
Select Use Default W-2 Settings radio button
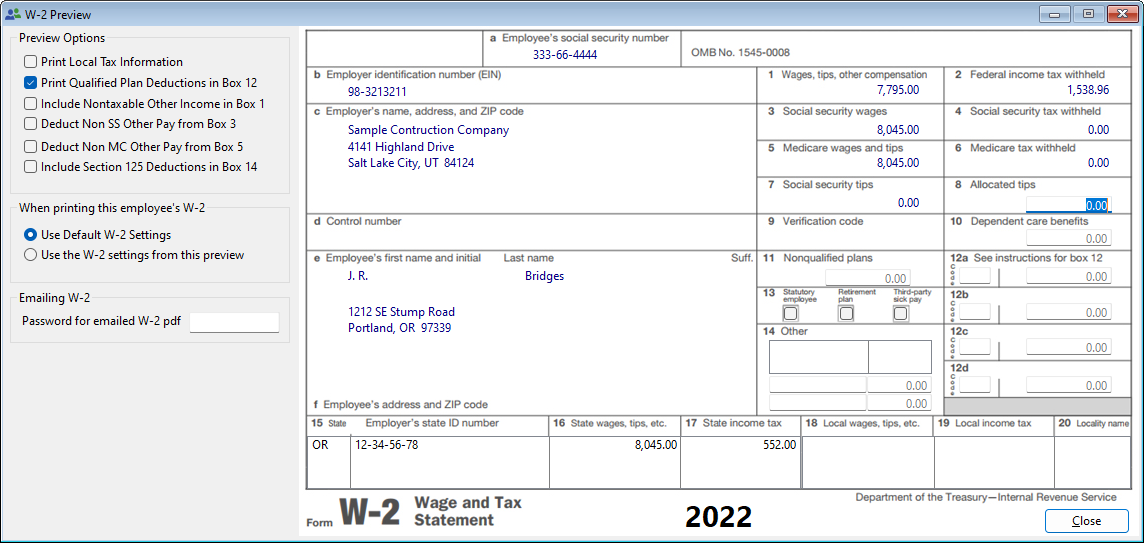coord(31,235)
